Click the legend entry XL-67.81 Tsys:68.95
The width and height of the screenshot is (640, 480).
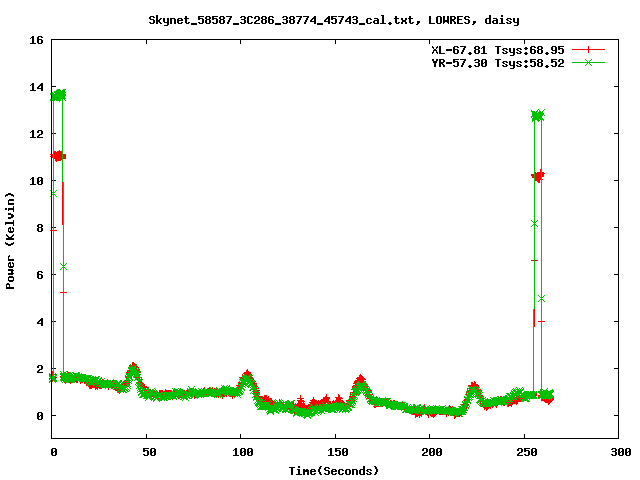(x=498, y=50)
